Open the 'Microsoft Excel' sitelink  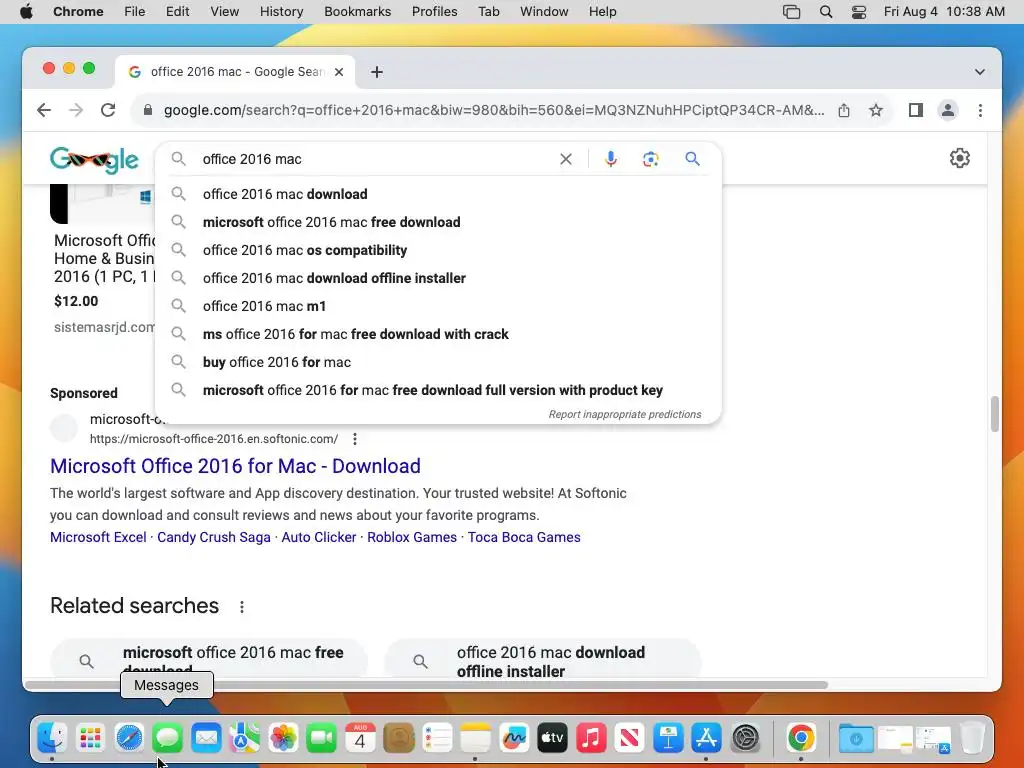(98, 537)
